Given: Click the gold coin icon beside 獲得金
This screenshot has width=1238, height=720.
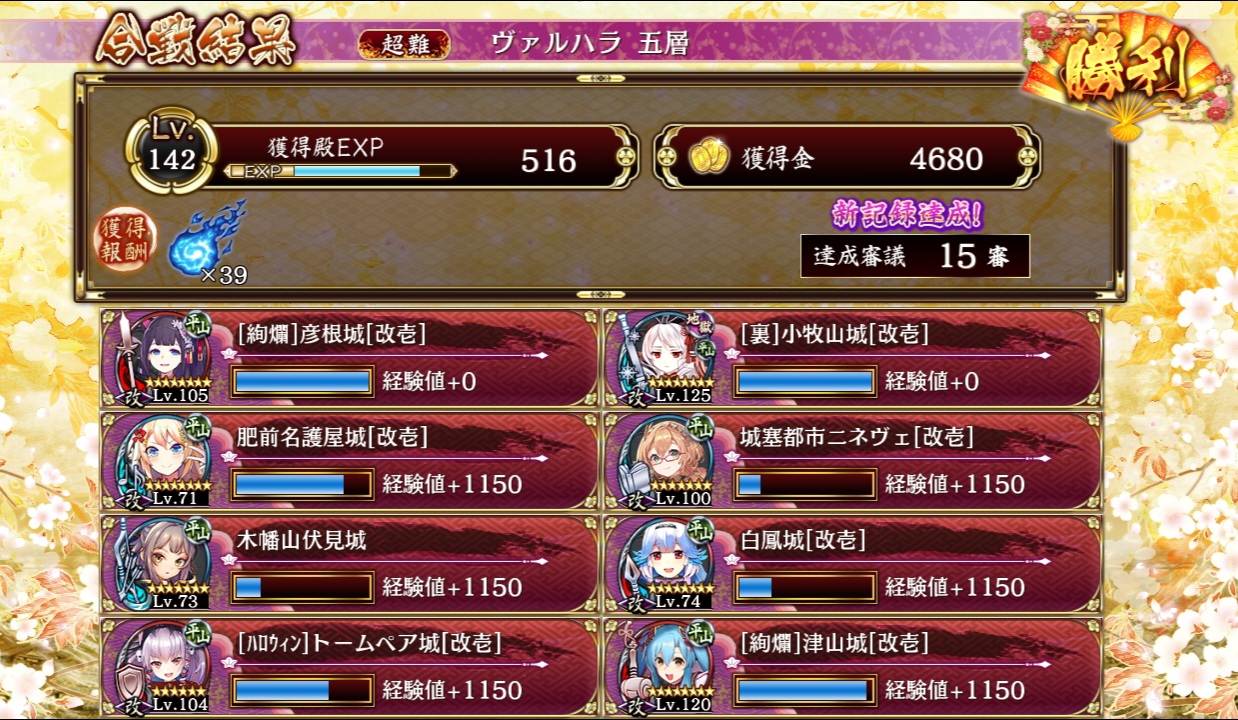Looking at the screenshot, I should (710, 158).
